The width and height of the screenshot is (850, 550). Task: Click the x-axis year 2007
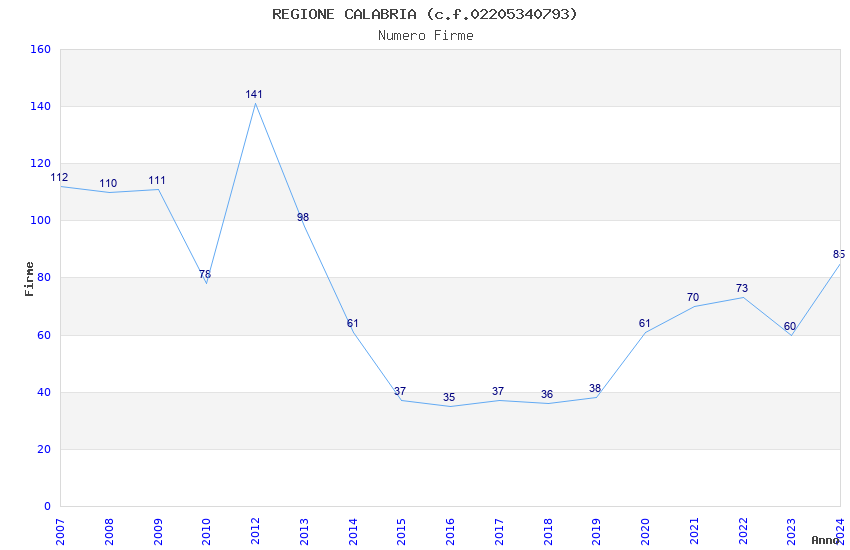pos(60,532)
